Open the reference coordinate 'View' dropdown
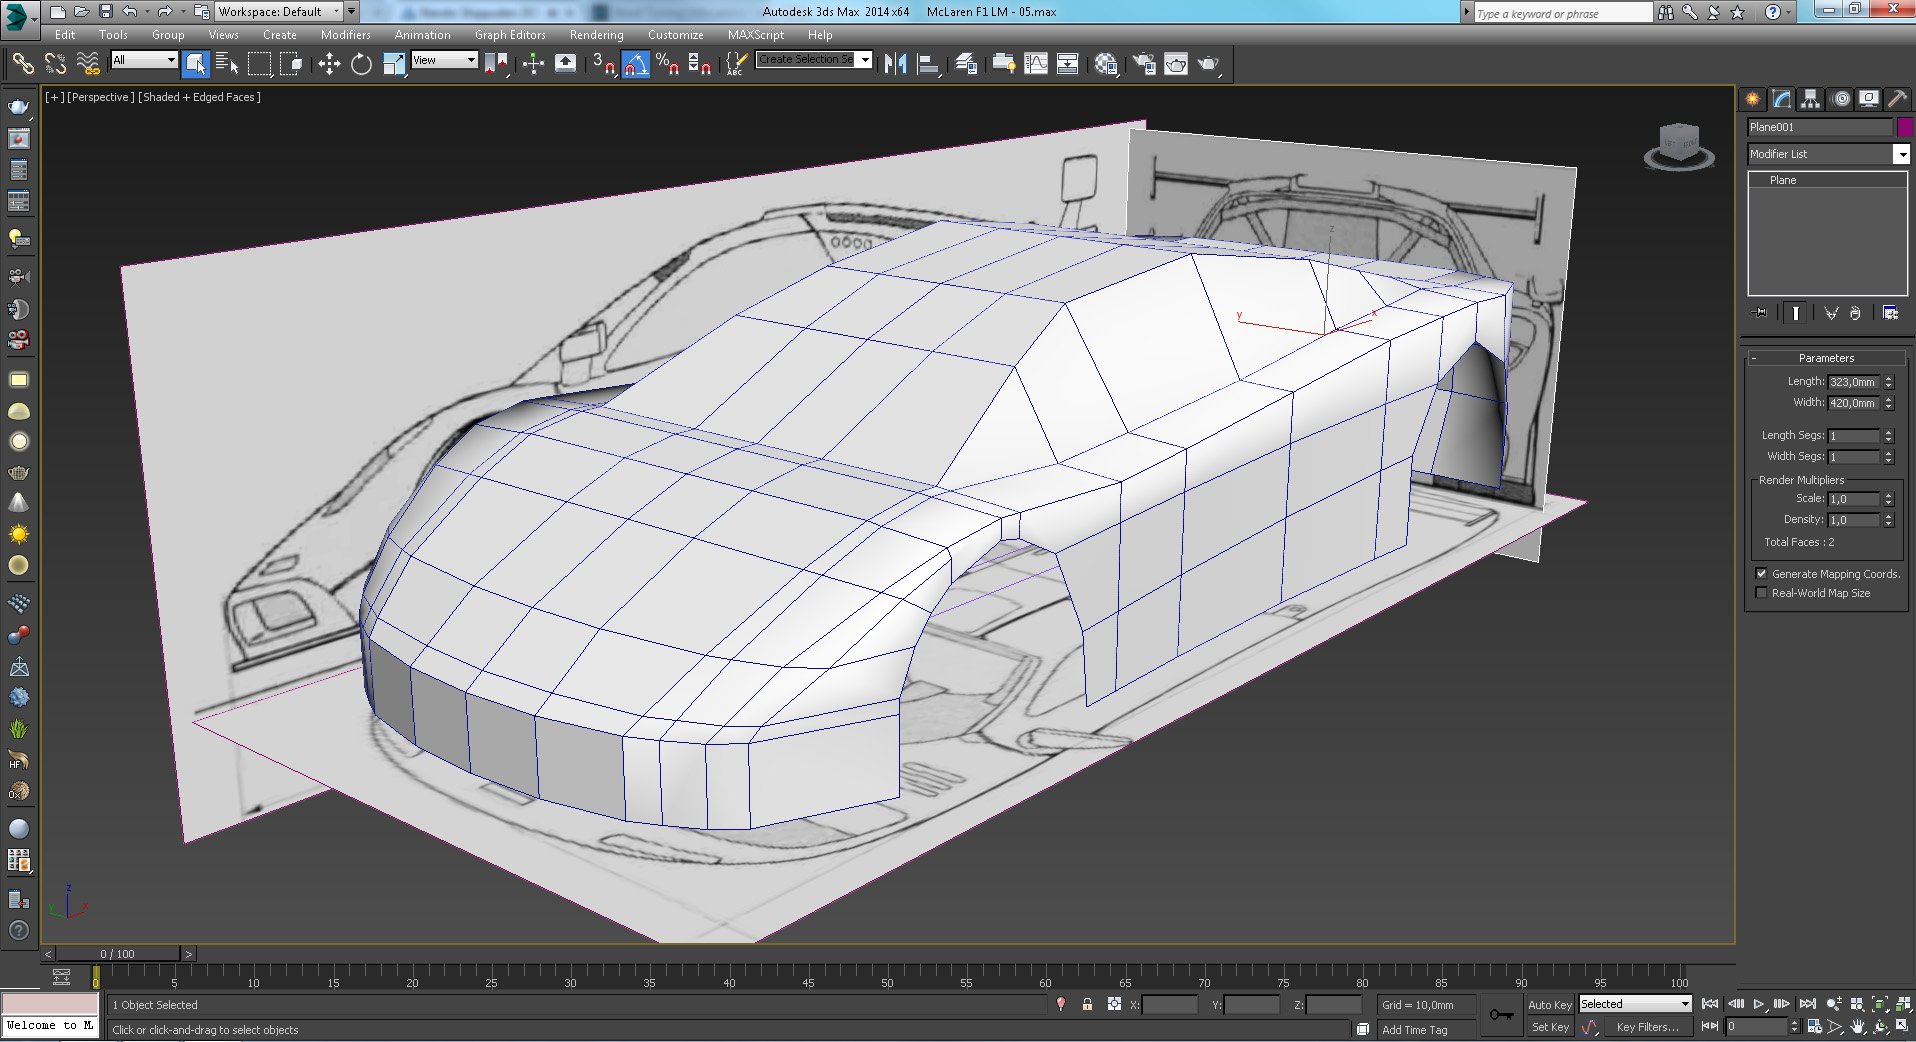Screen dimensions: 1916x1042 pos(445,61)
